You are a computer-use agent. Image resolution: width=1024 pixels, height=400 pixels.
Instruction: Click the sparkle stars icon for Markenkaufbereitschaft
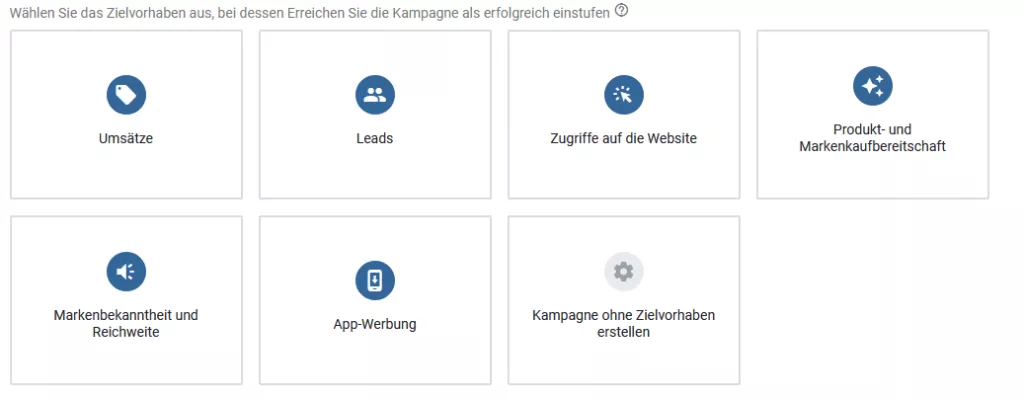(x=872, y=86)
